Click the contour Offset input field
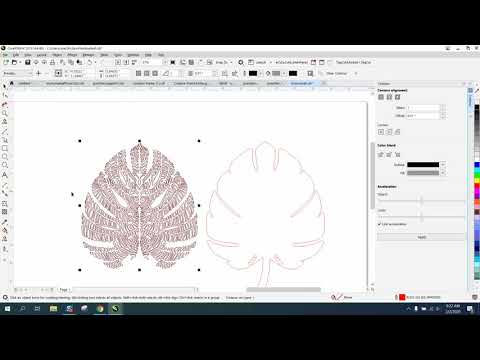 [x=423, y=116]
